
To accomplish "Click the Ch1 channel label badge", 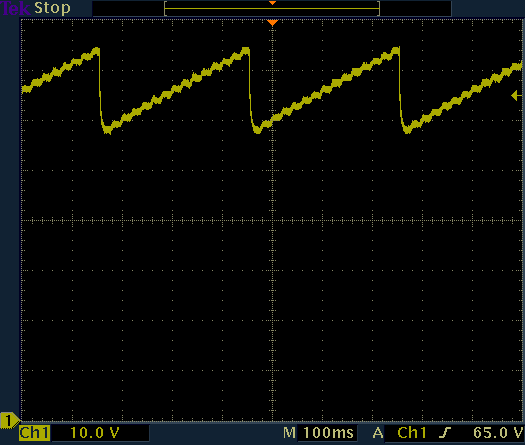I will click(34, 433).
